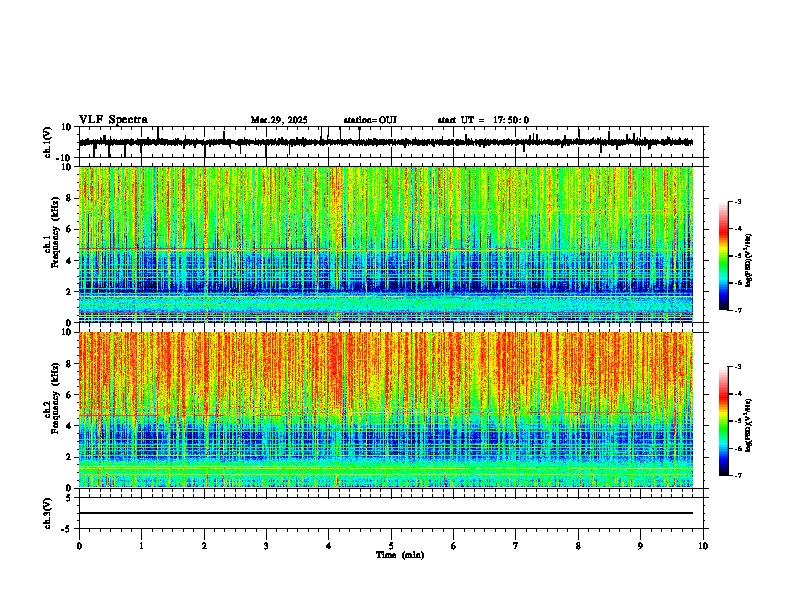Click the ch.2 "Frequency (kHz)" axis label
Image resolution: width=792 pixels, height=612 pixels.
pyautogui.click(x=55, y=398)
